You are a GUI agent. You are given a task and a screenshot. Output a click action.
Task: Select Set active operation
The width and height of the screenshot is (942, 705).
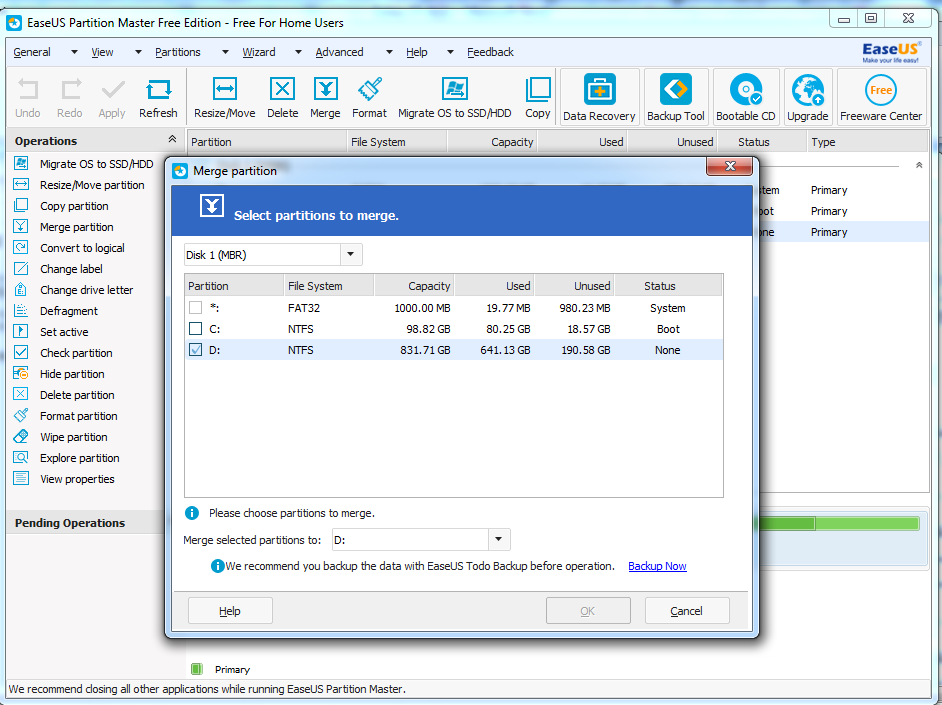pos(64,332)
